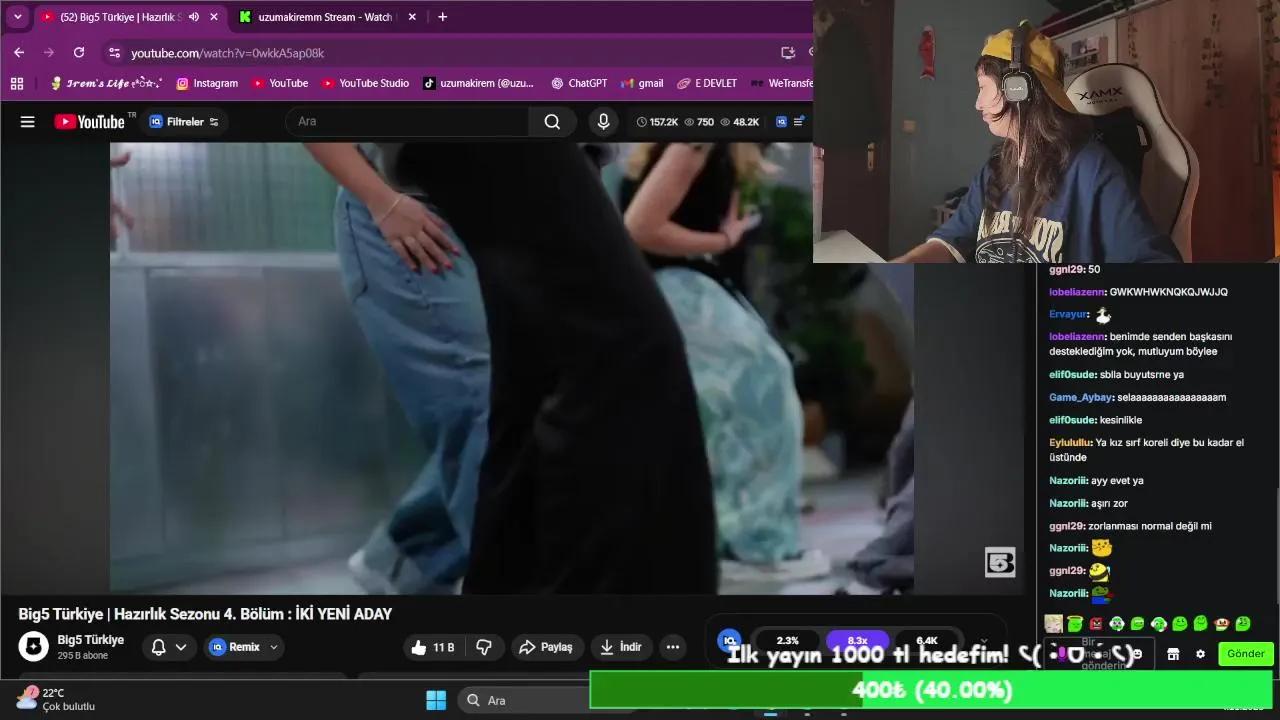This screenshot has width=1280, height=720.
Task: Open the bookmarks apps grid icon
Action: (x=17, y=84)
